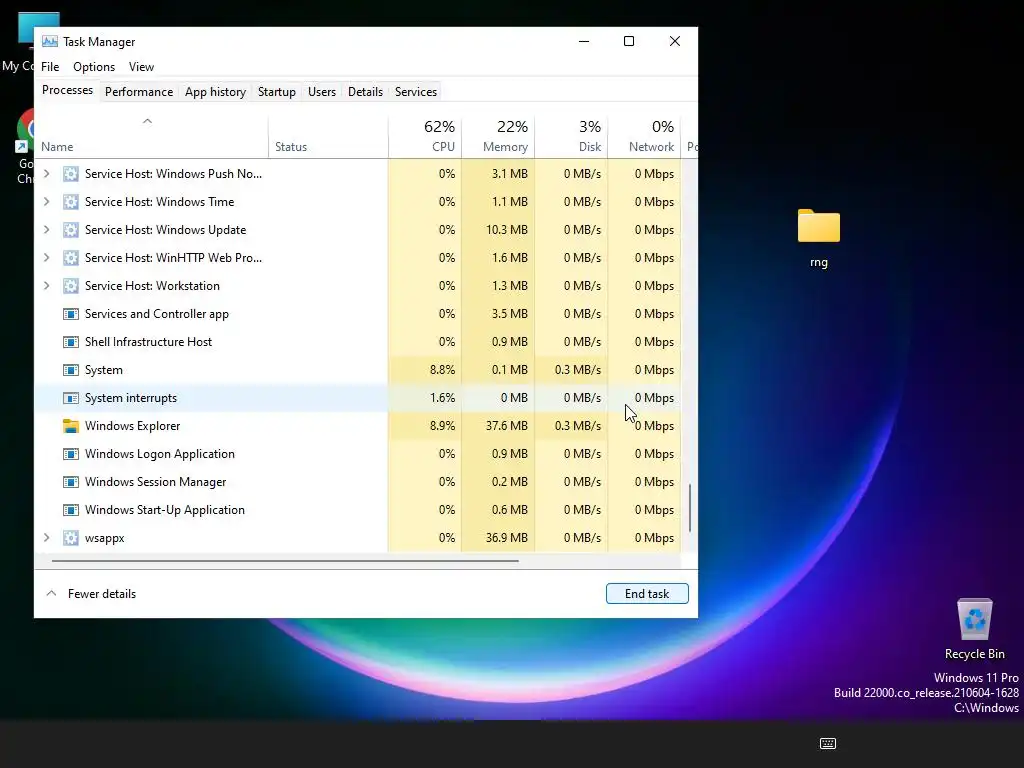Collapse view with Fewer details chevron
Viewport: 1024px width, 768px height.
(x=51, y=594)
